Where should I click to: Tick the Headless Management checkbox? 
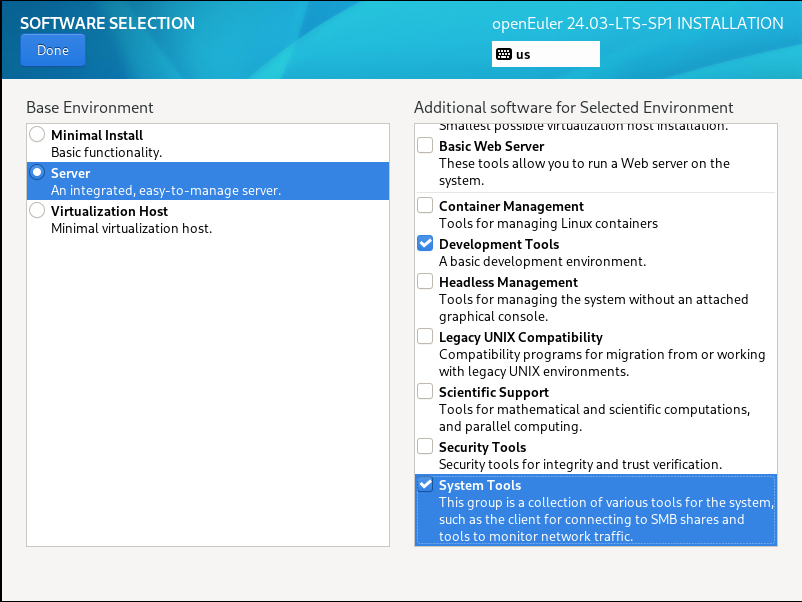click(425, 281)
